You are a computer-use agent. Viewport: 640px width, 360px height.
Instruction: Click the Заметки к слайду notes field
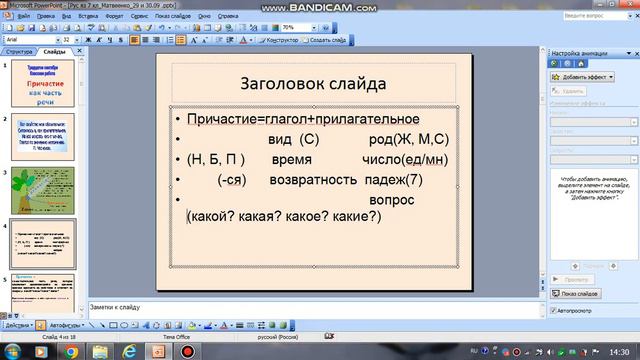[314, 309]
